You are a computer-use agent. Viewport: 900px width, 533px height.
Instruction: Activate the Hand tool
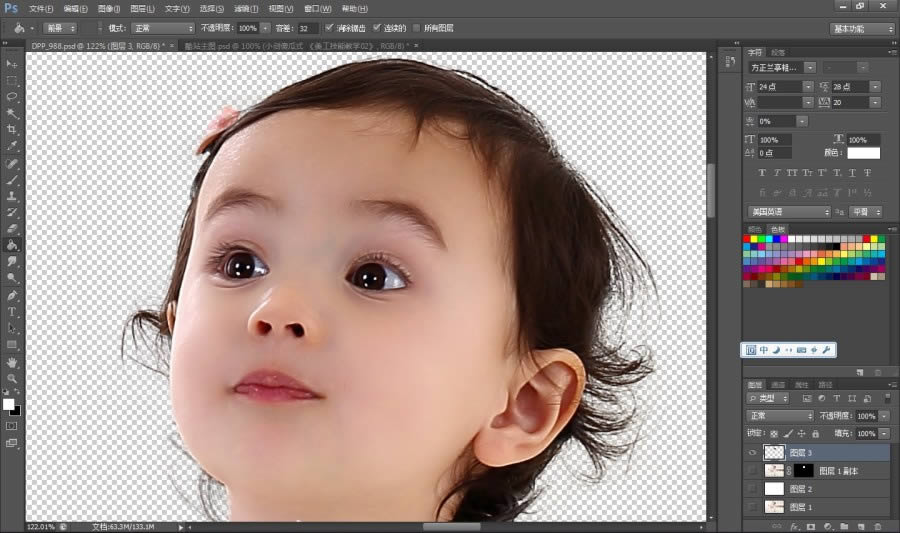(12, 361)
